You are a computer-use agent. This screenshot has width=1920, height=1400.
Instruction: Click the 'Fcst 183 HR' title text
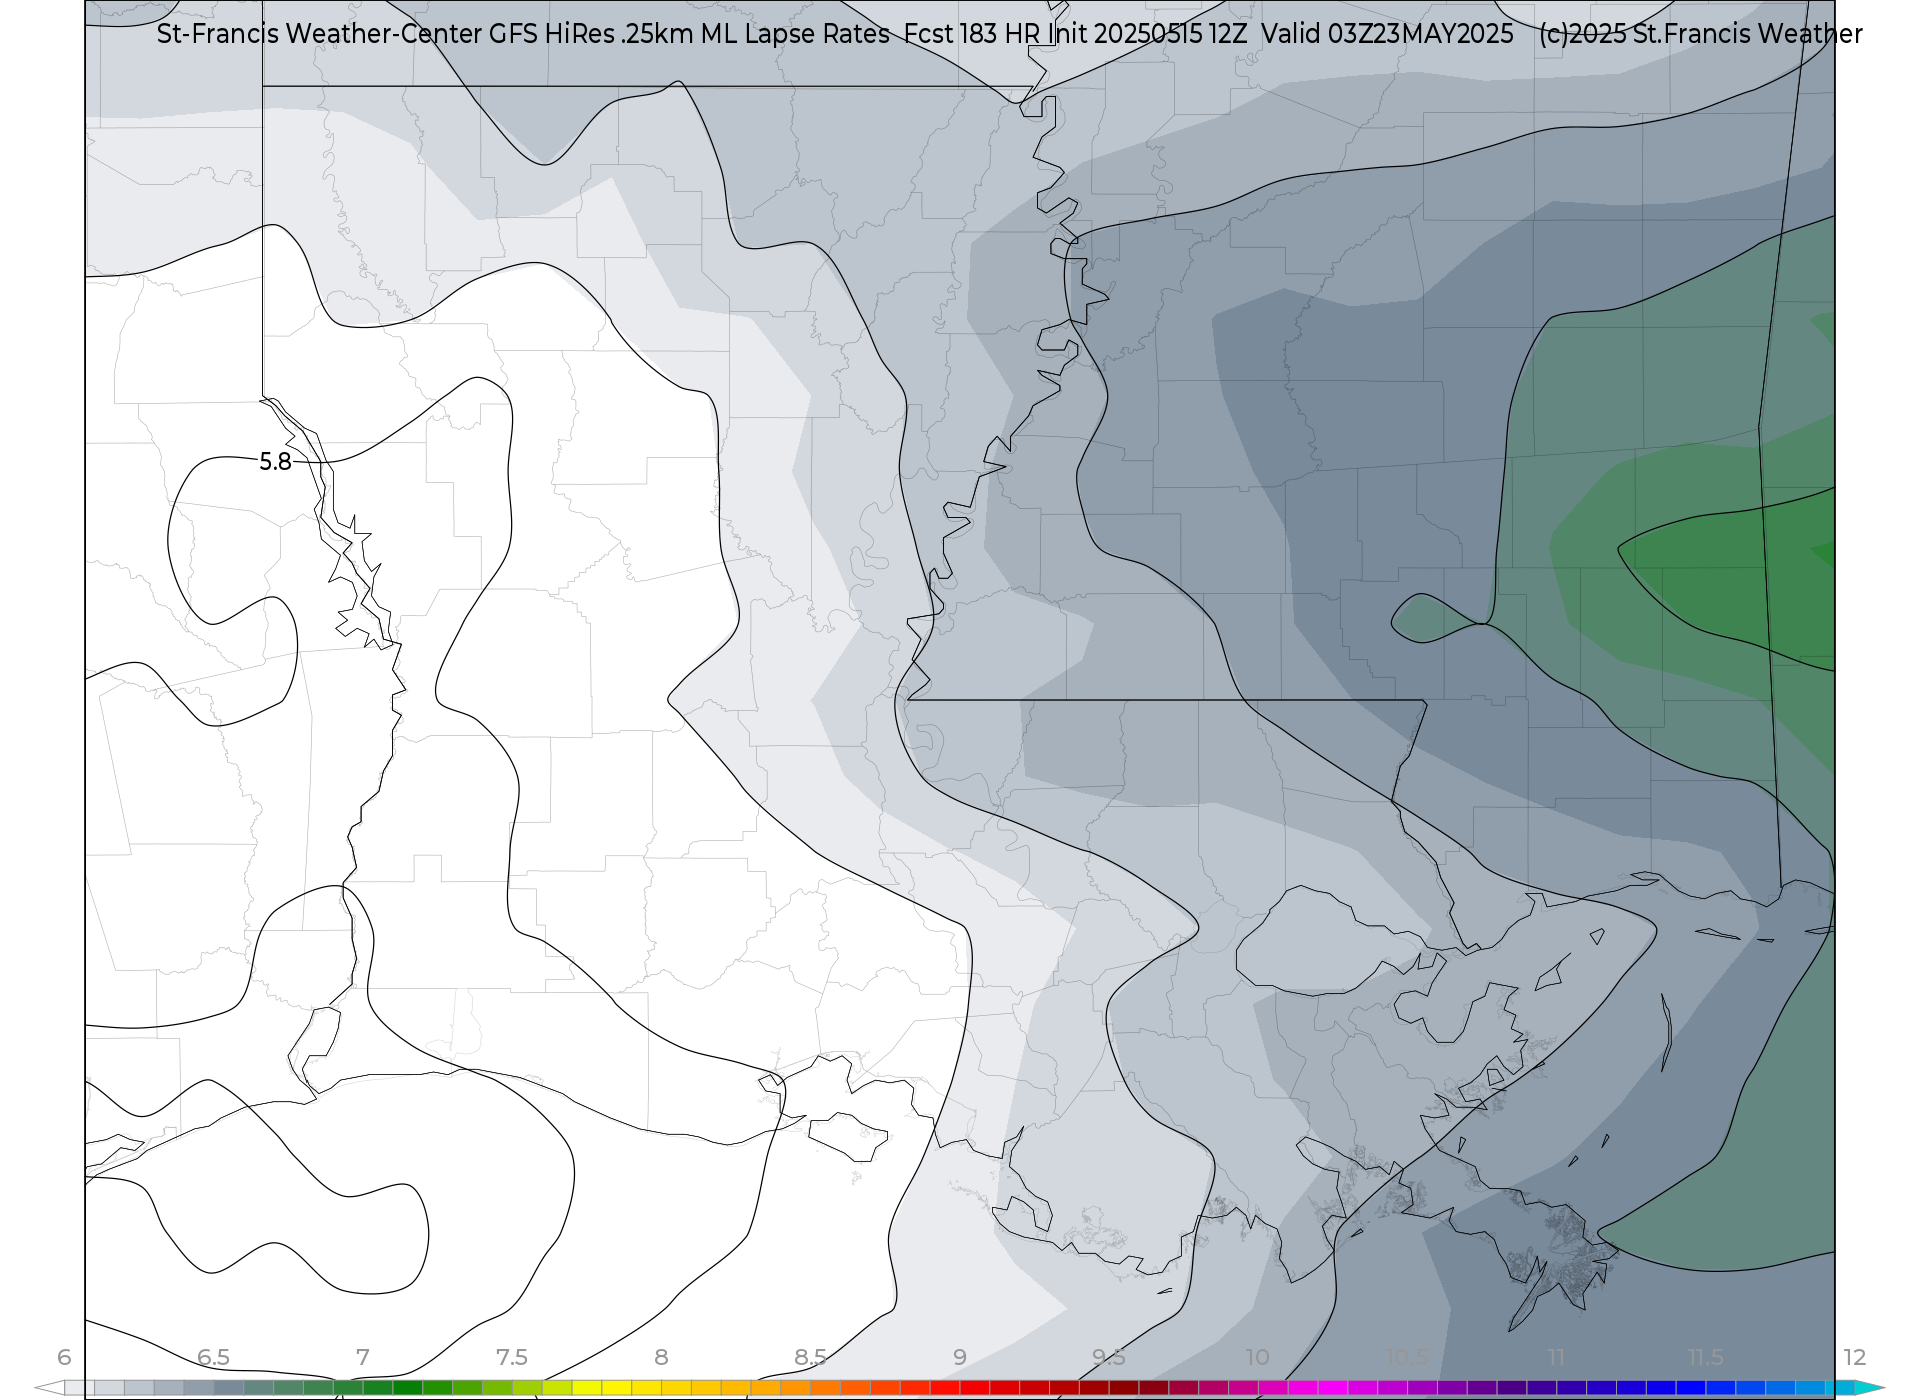coord(973,34)
